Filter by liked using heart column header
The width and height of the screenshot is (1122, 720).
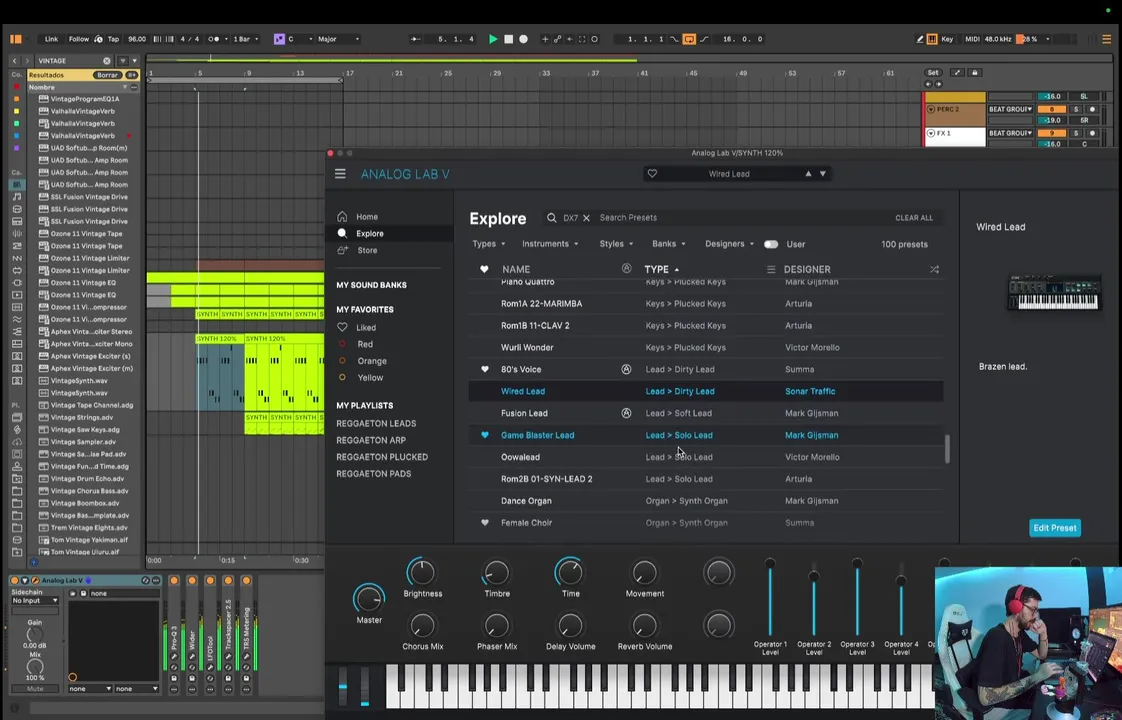pos(484,270)
